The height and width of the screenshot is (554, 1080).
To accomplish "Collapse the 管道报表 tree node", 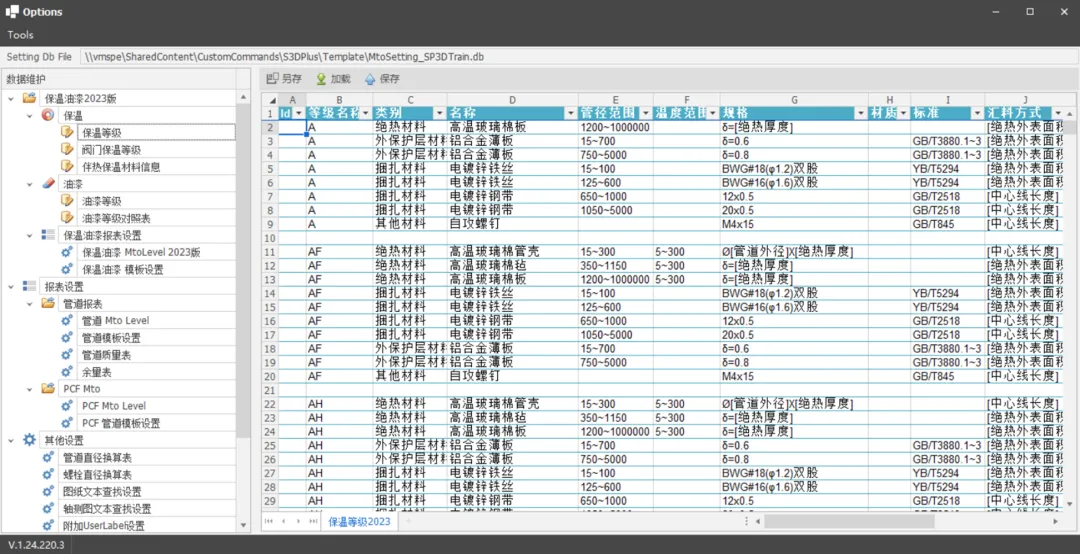I will point(30,304).
